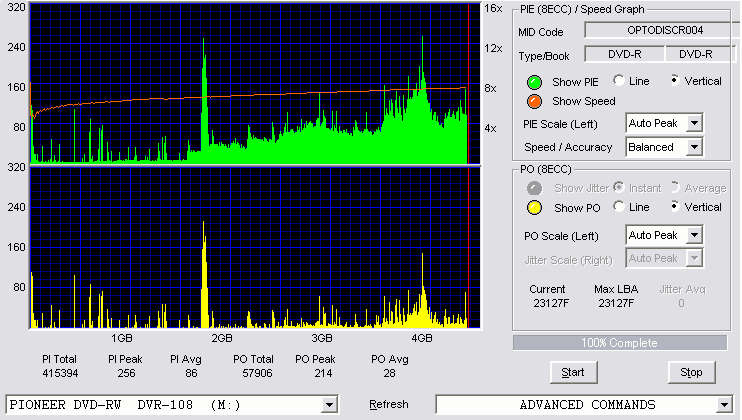
Task: Open the PIONEER DVD-RW drive selector dropdown
Action: tap(329, 405)
